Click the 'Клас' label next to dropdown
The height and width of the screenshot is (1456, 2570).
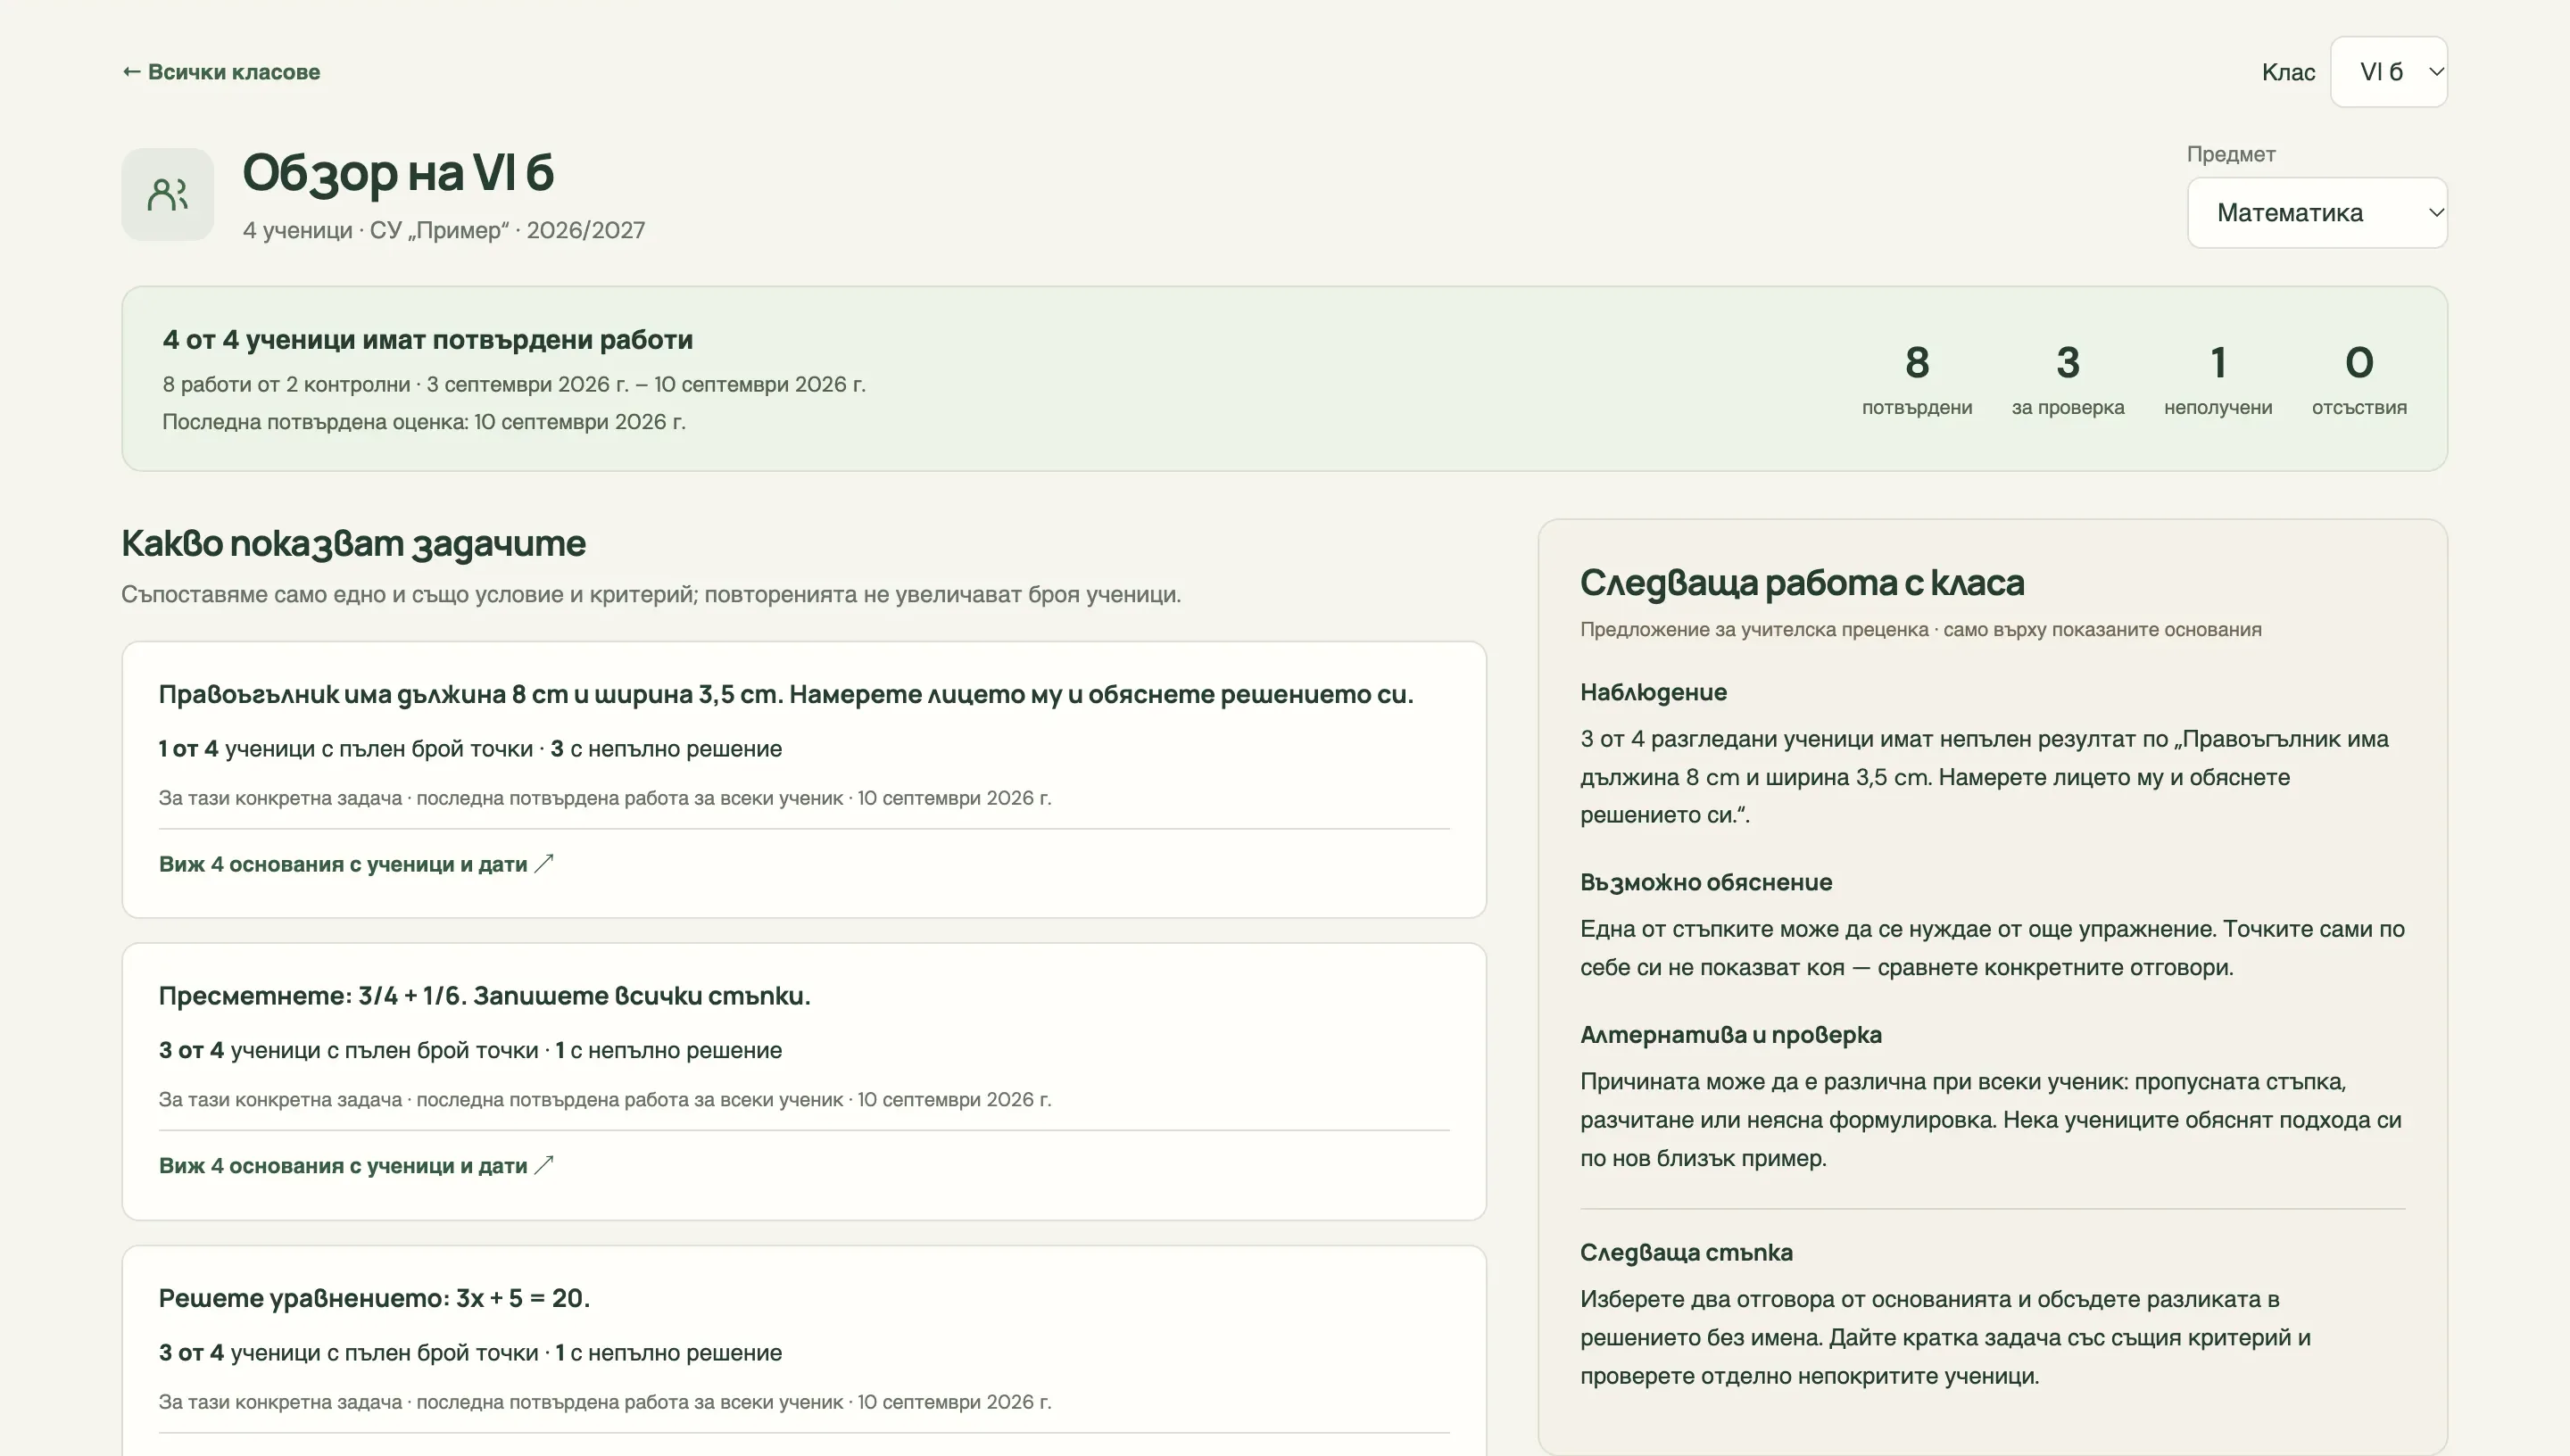[2288, 72]
